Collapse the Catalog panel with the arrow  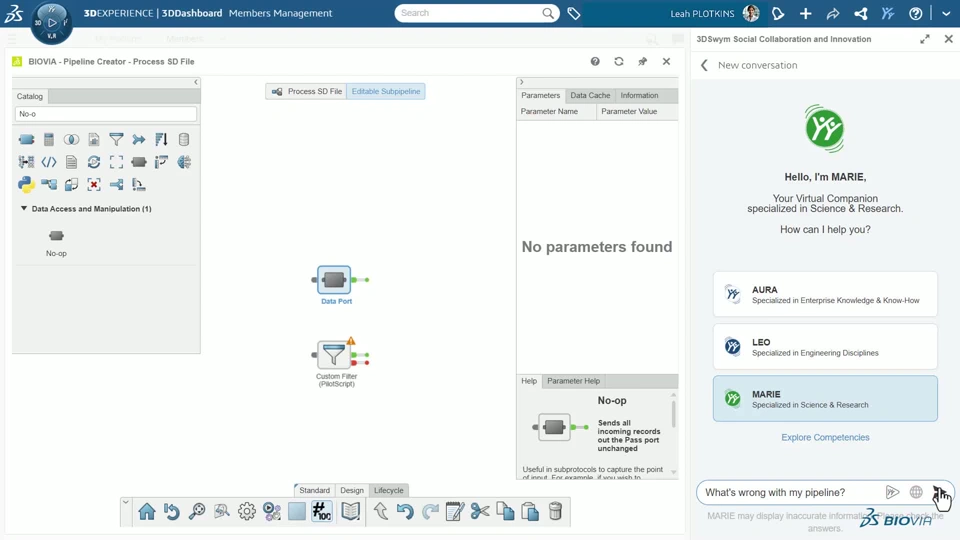(x=196, y=82)
